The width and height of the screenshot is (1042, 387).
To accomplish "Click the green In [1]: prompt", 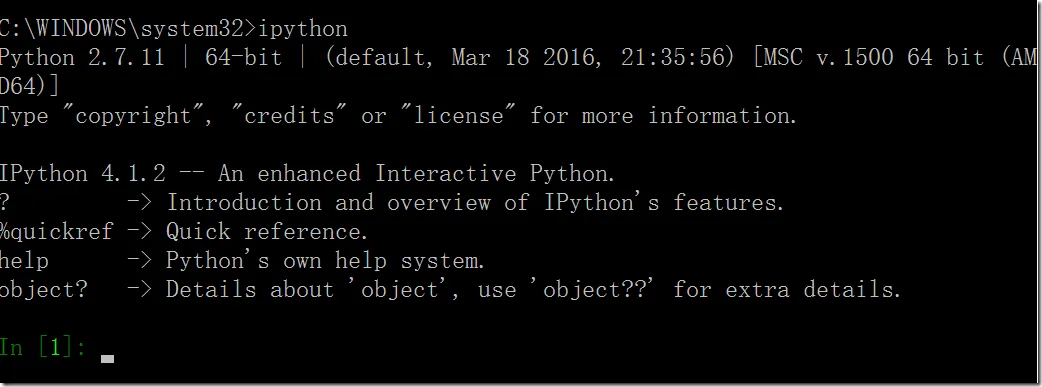I will click(x=43, y=347).
